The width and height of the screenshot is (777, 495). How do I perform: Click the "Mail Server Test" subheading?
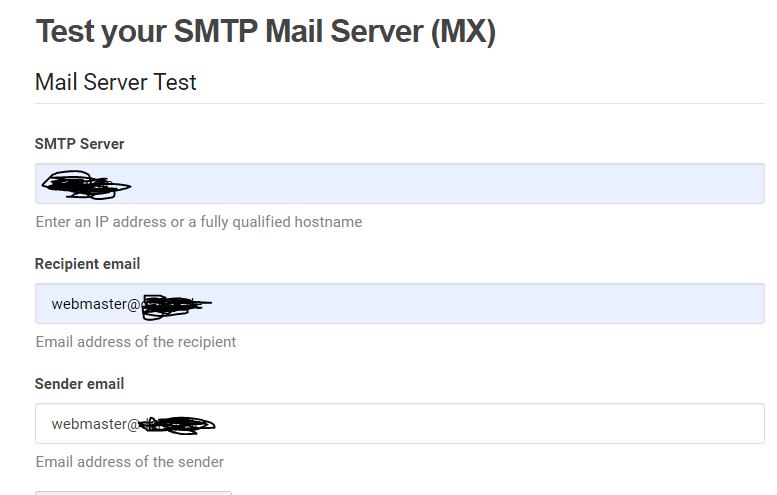coord(116,82)
